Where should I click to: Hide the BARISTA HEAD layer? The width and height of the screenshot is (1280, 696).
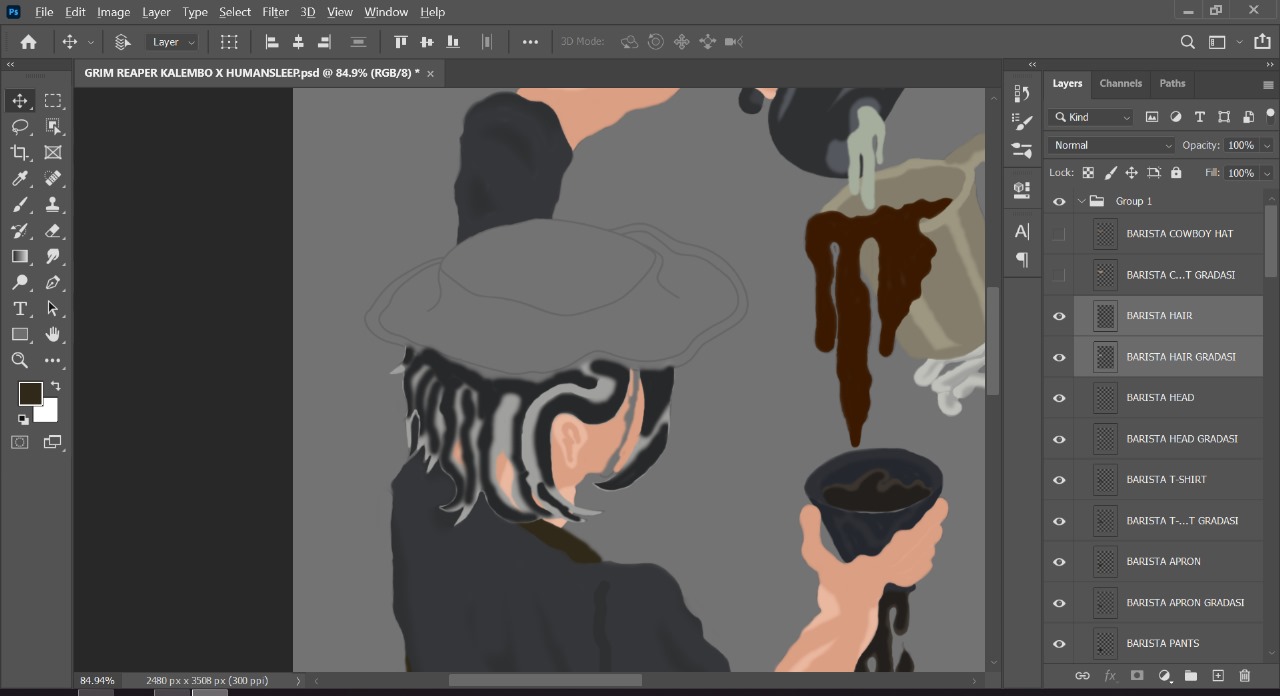1059,398
